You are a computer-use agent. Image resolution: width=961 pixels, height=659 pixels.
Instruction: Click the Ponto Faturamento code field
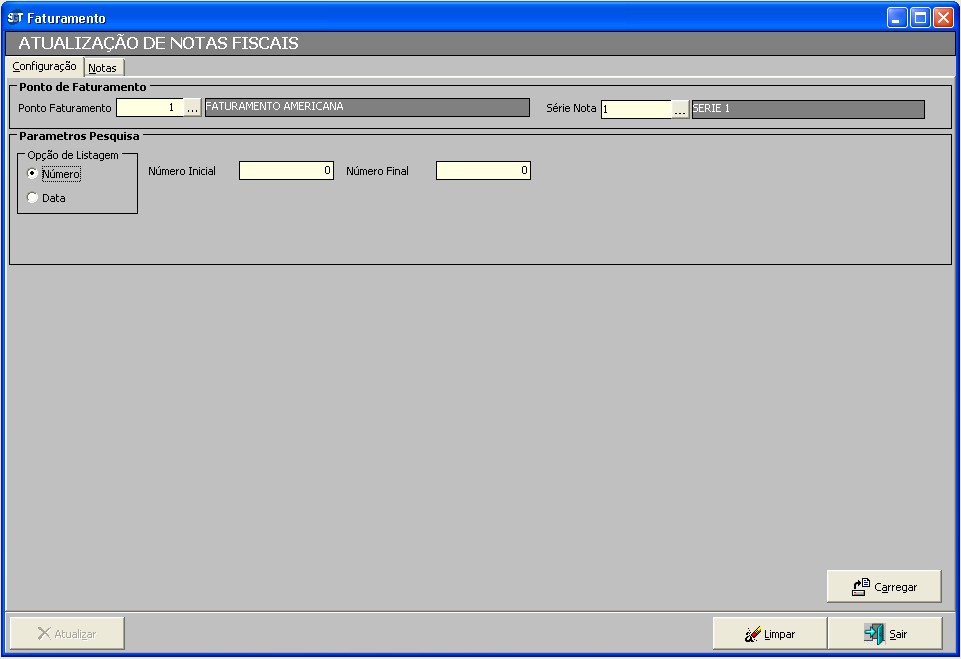point(150,108)
